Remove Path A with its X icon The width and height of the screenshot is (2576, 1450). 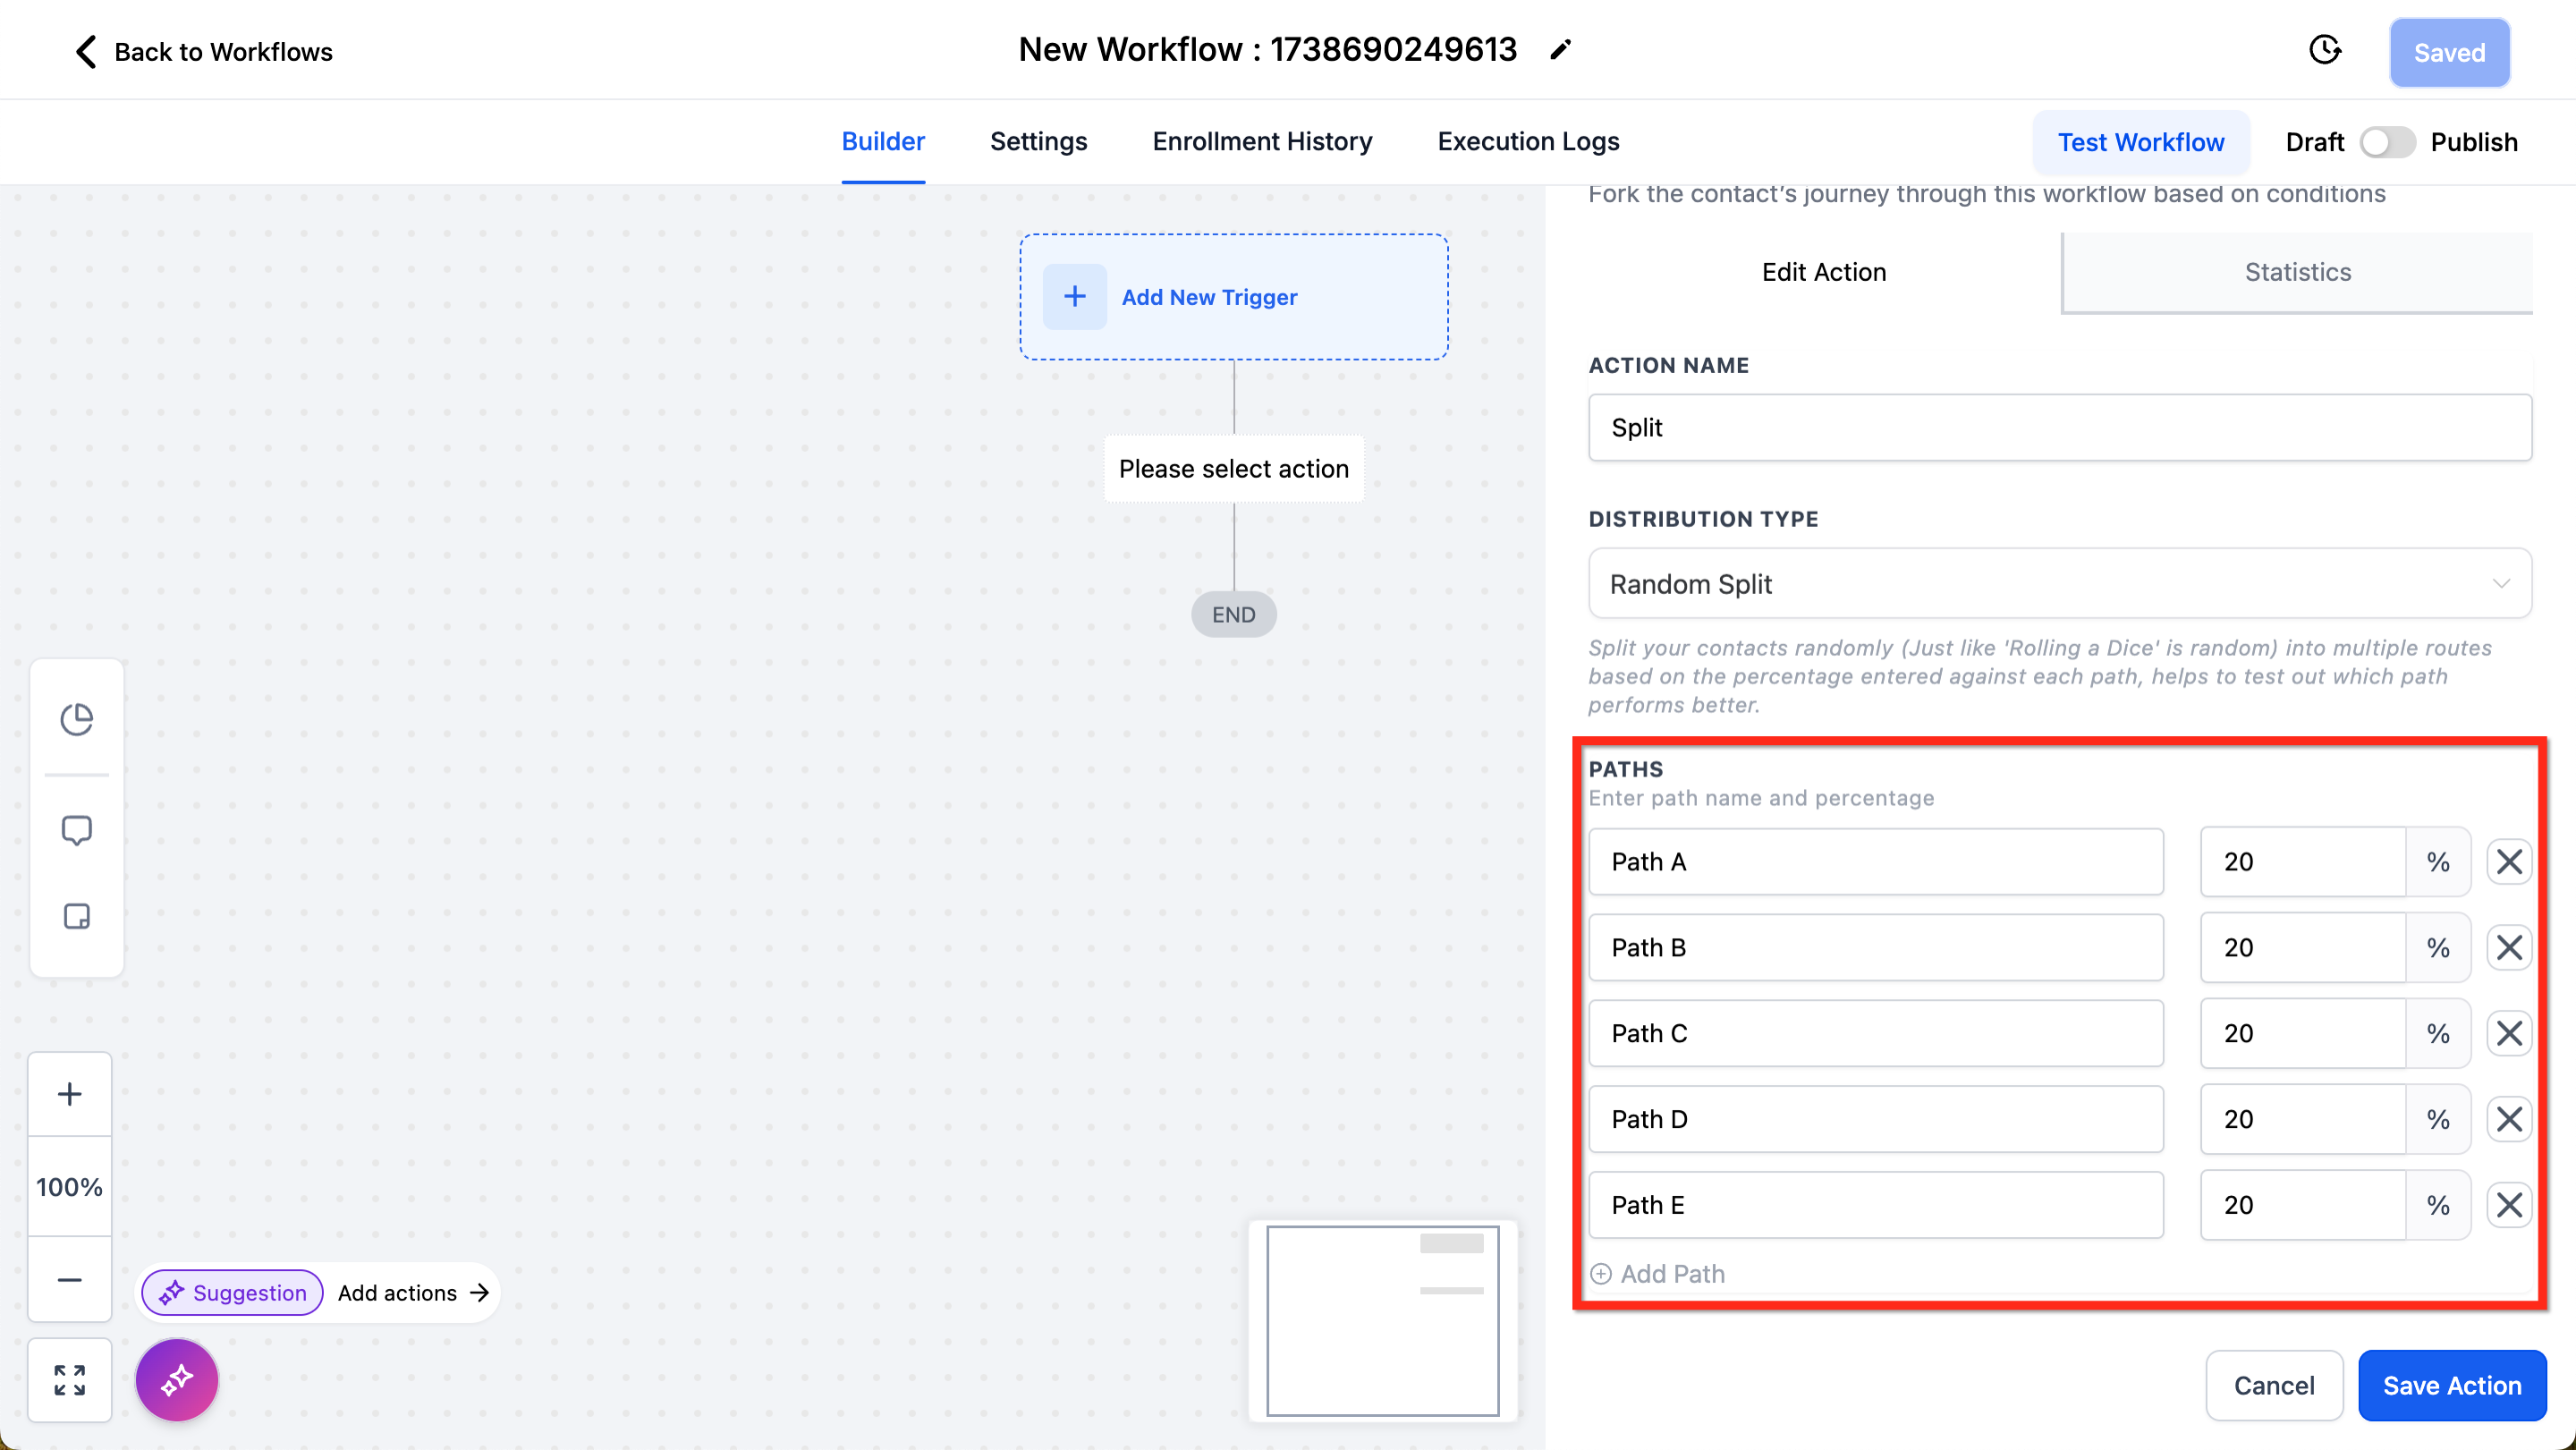[2508, 862]
